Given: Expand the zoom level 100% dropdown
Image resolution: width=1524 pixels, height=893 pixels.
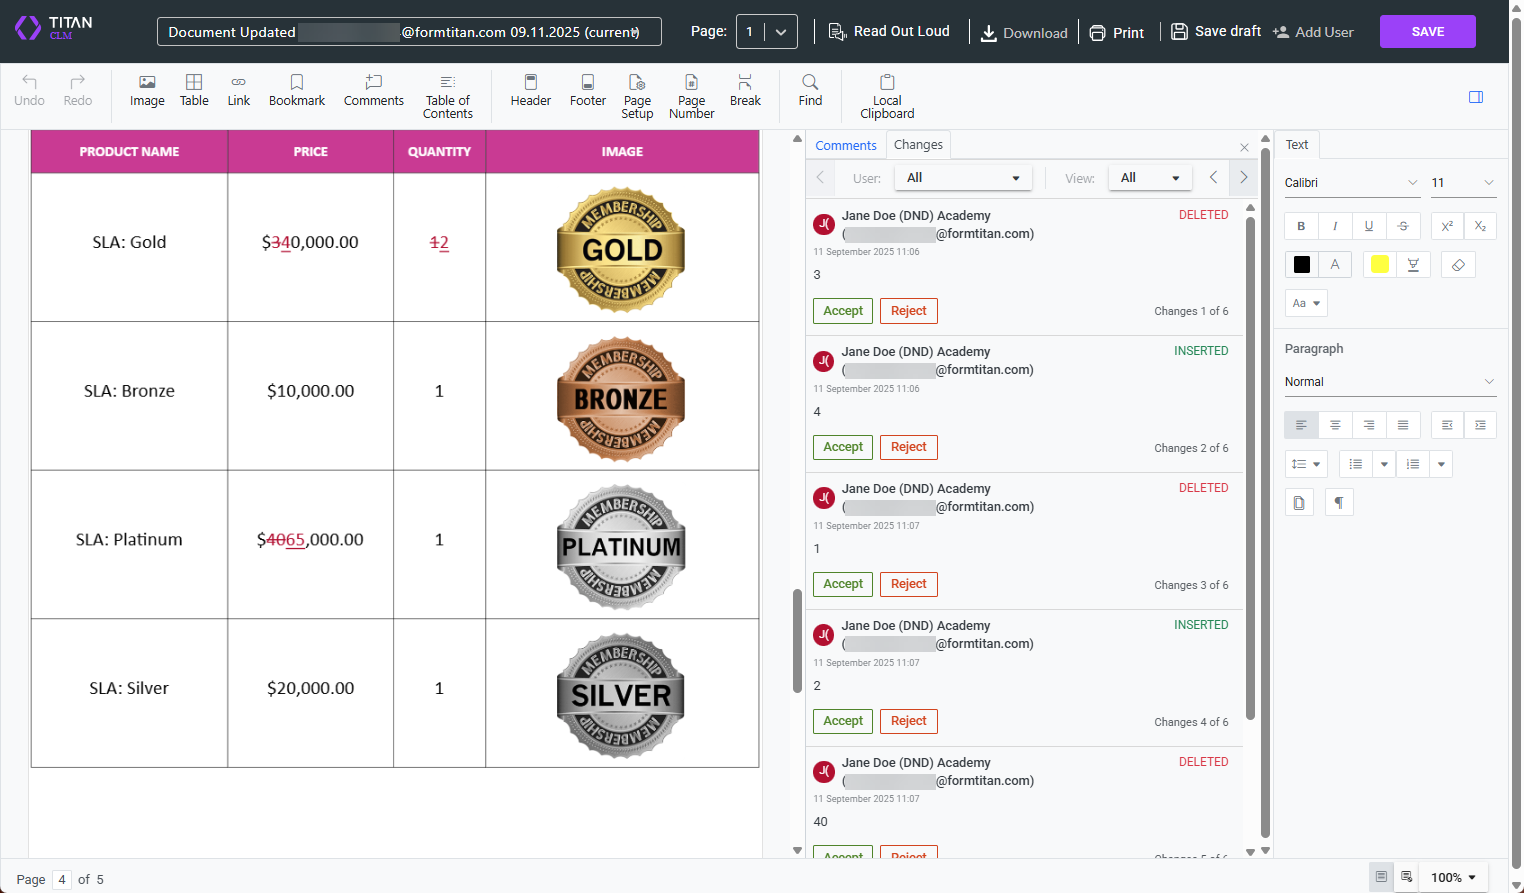Looking at the screenshot, I should 1451,877.
